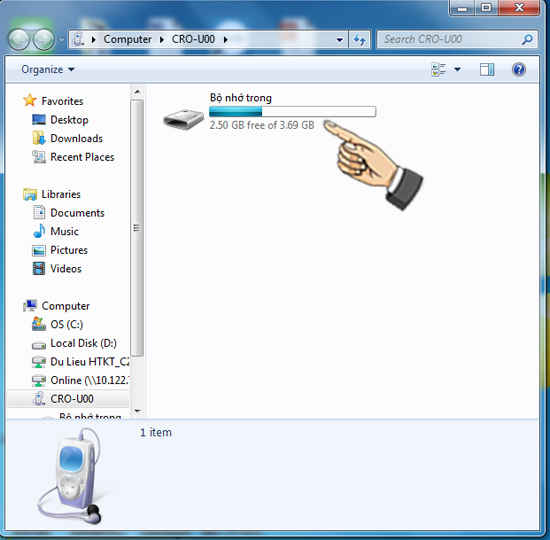Open the Du Lieu HTKT network drive
Viewport: 550px width, 540px height.
[89, 362]
